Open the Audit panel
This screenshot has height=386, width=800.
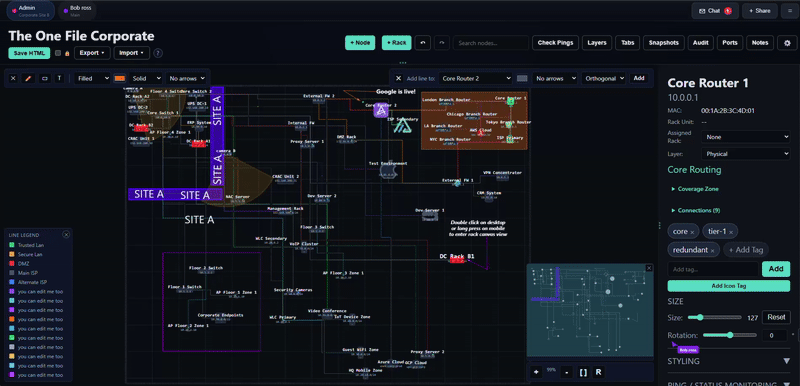point(701,43)
